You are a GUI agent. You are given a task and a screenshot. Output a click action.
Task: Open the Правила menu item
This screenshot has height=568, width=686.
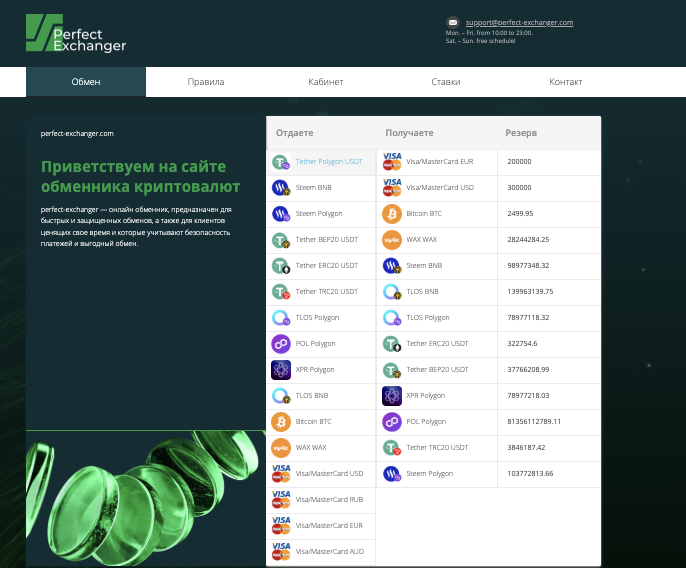pyautogui.click(x=206, y=82)
